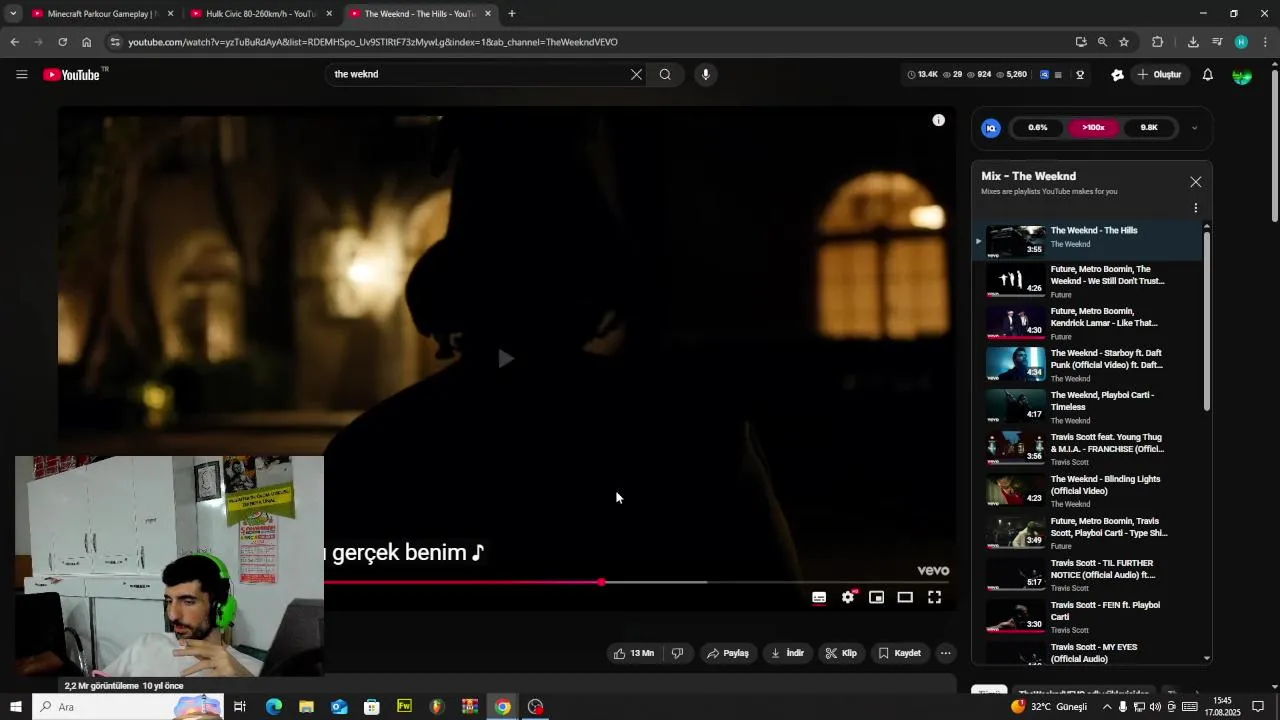The image size is (1280, 720).
Task: Click Chrome's install app icon
Action: click(x=1081, y=42)
